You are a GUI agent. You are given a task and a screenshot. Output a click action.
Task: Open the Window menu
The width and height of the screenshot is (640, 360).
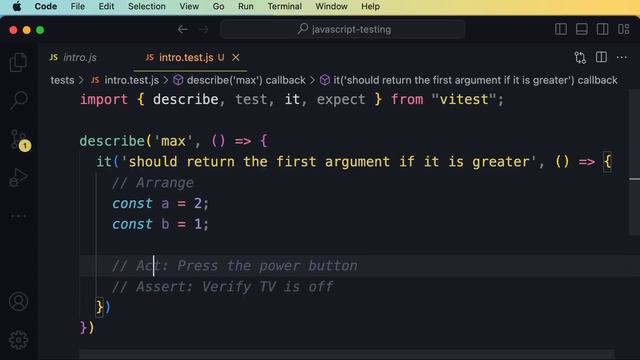point(331,7)
